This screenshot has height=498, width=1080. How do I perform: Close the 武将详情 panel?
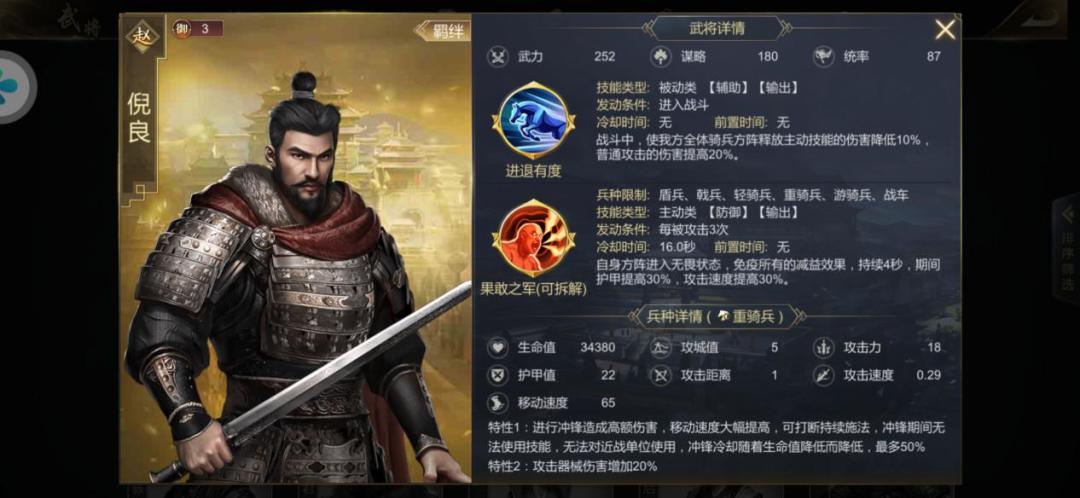945,30
